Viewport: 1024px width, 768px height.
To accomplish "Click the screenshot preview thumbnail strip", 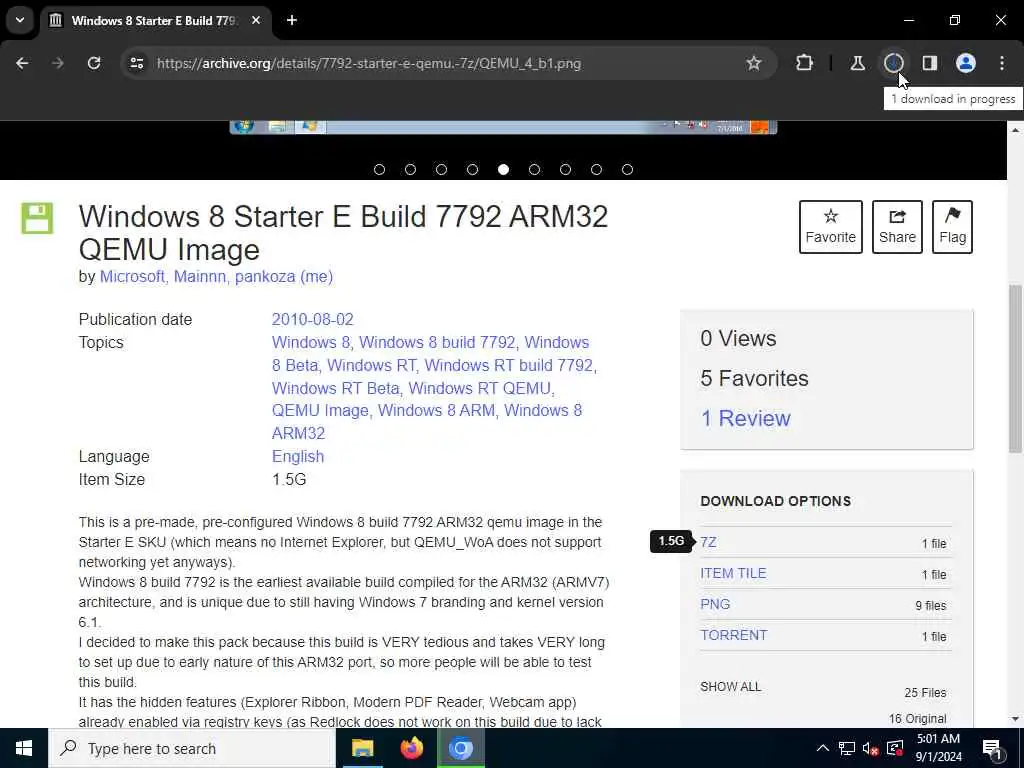I will (x=503, y=127).
